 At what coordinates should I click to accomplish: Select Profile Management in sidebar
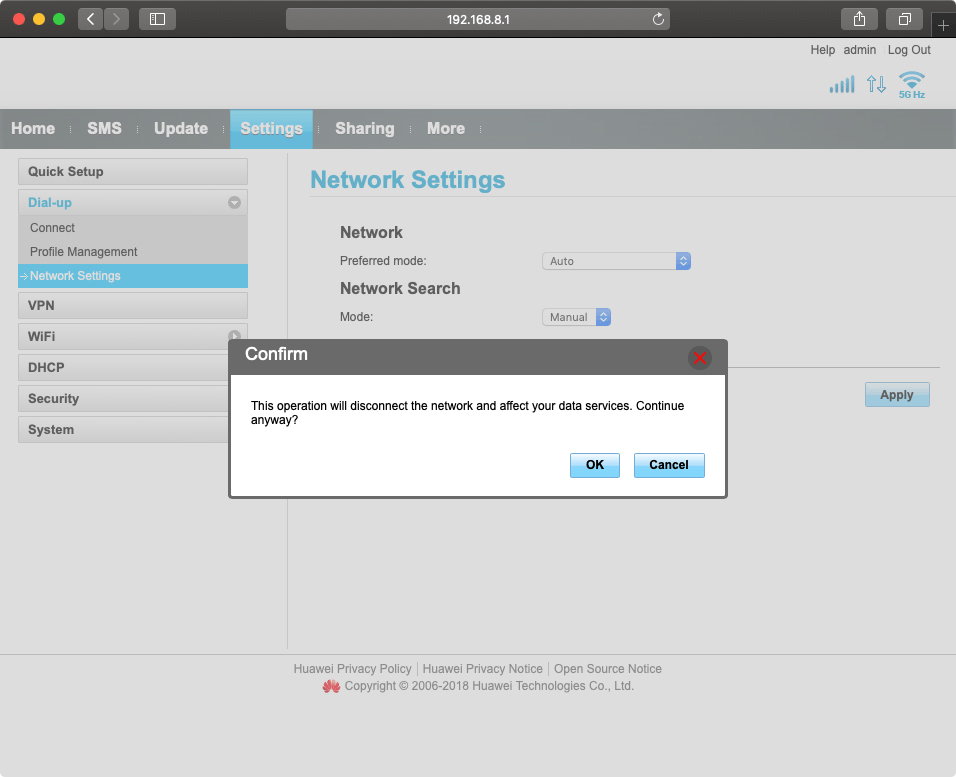84,252
